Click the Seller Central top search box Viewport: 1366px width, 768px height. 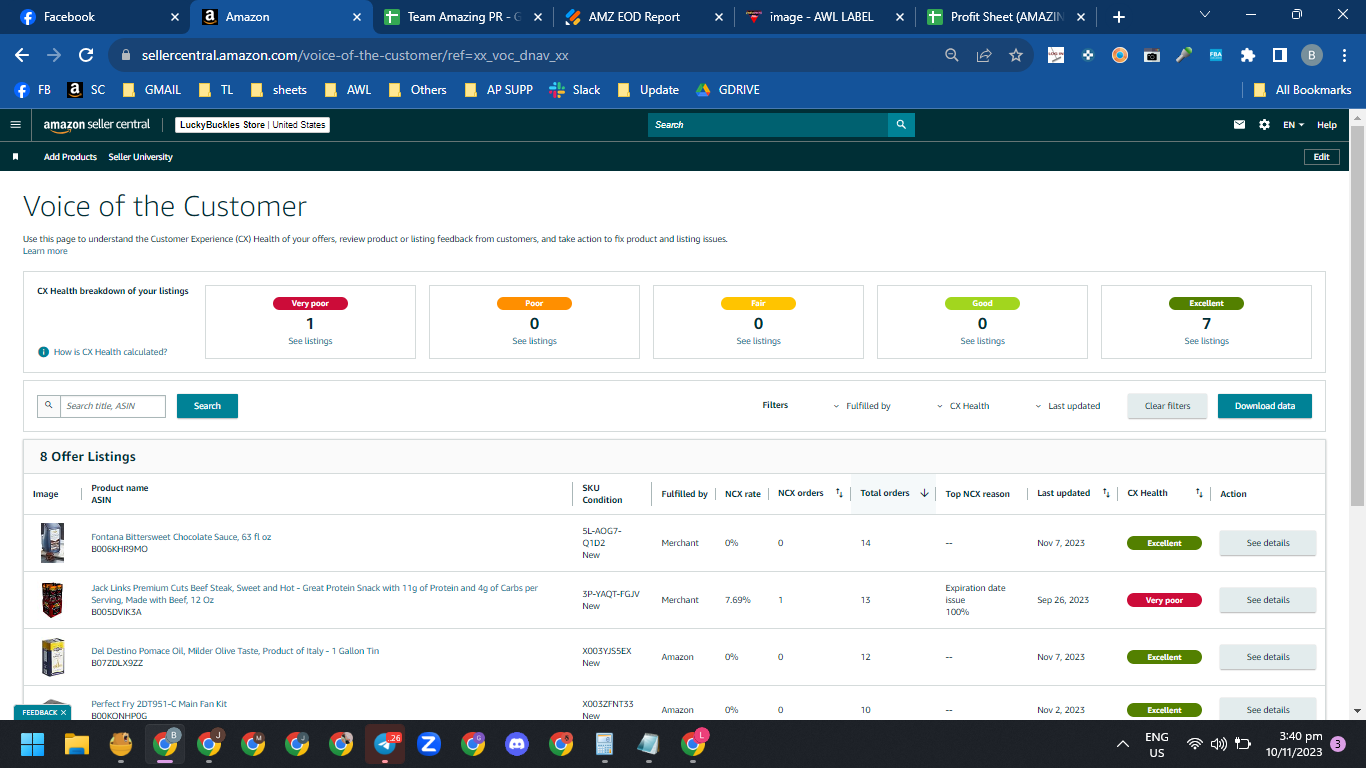[768, 125]
